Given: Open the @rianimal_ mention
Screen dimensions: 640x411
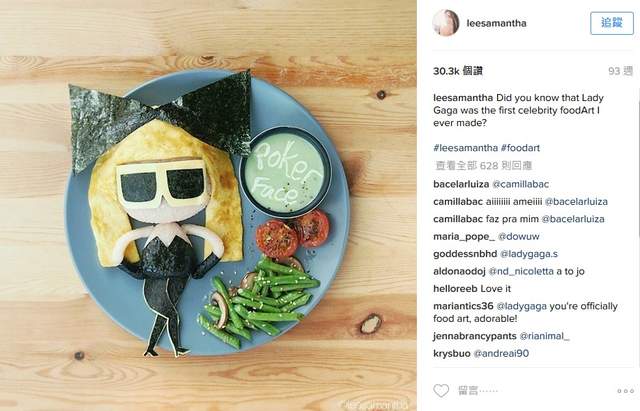Looking at the screenshot, I should point(544,336).
